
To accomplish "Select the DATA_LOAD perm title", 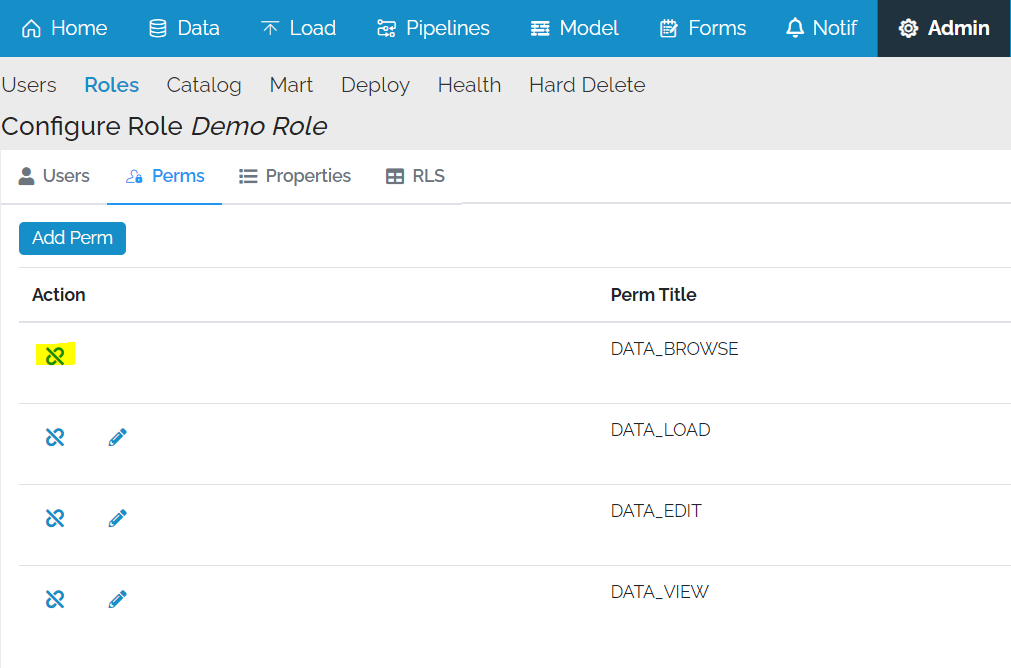I will pos(660,430).
